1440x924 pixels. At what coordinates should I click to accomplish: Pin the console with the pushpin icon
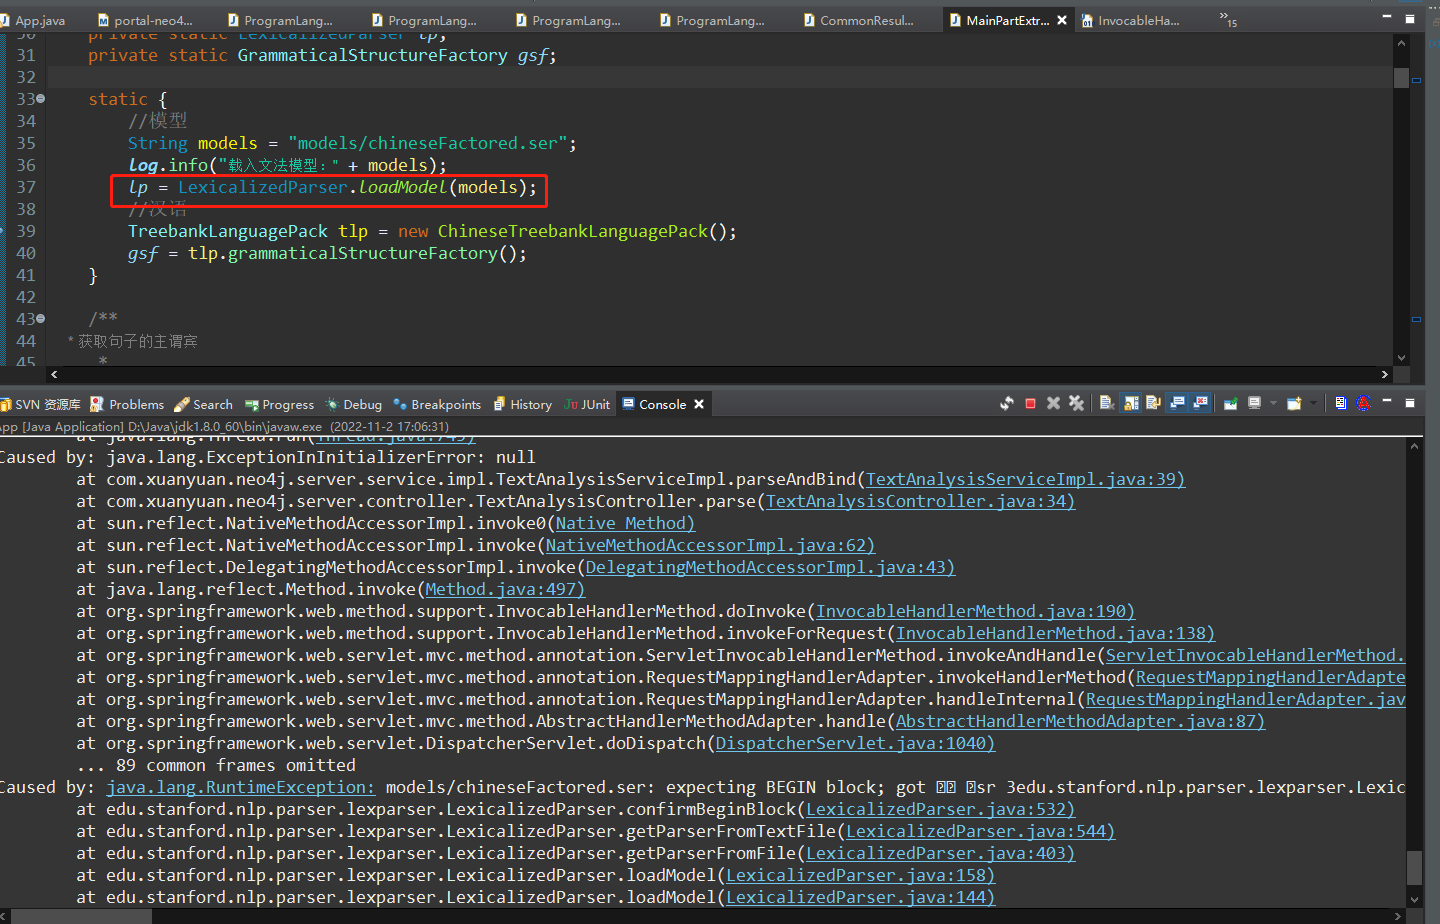point(1231,403)
